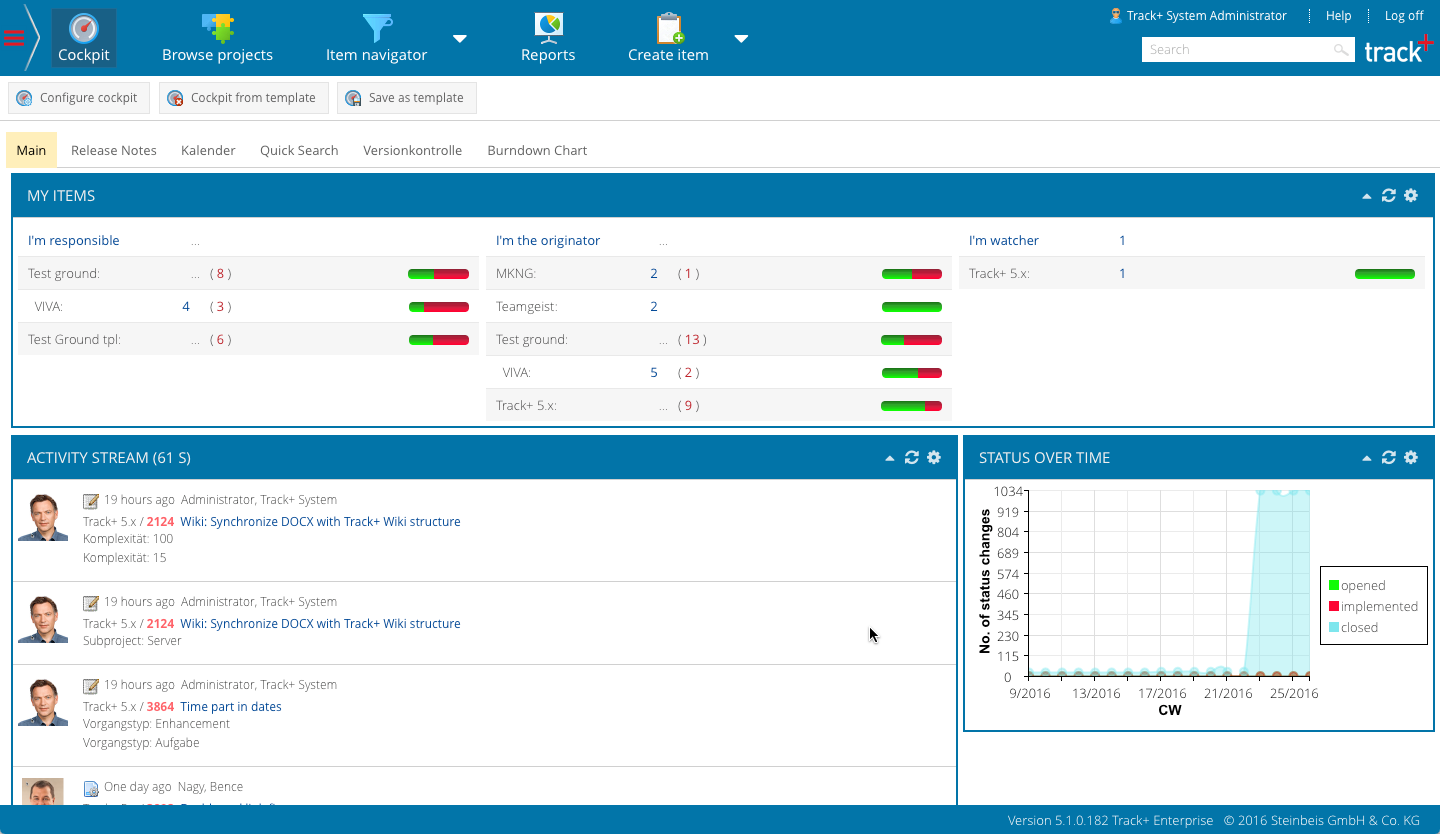Open the I'm responsible link
Image resolution: width=1440 pixels, height=834 pixels.
tap(73, 241)
